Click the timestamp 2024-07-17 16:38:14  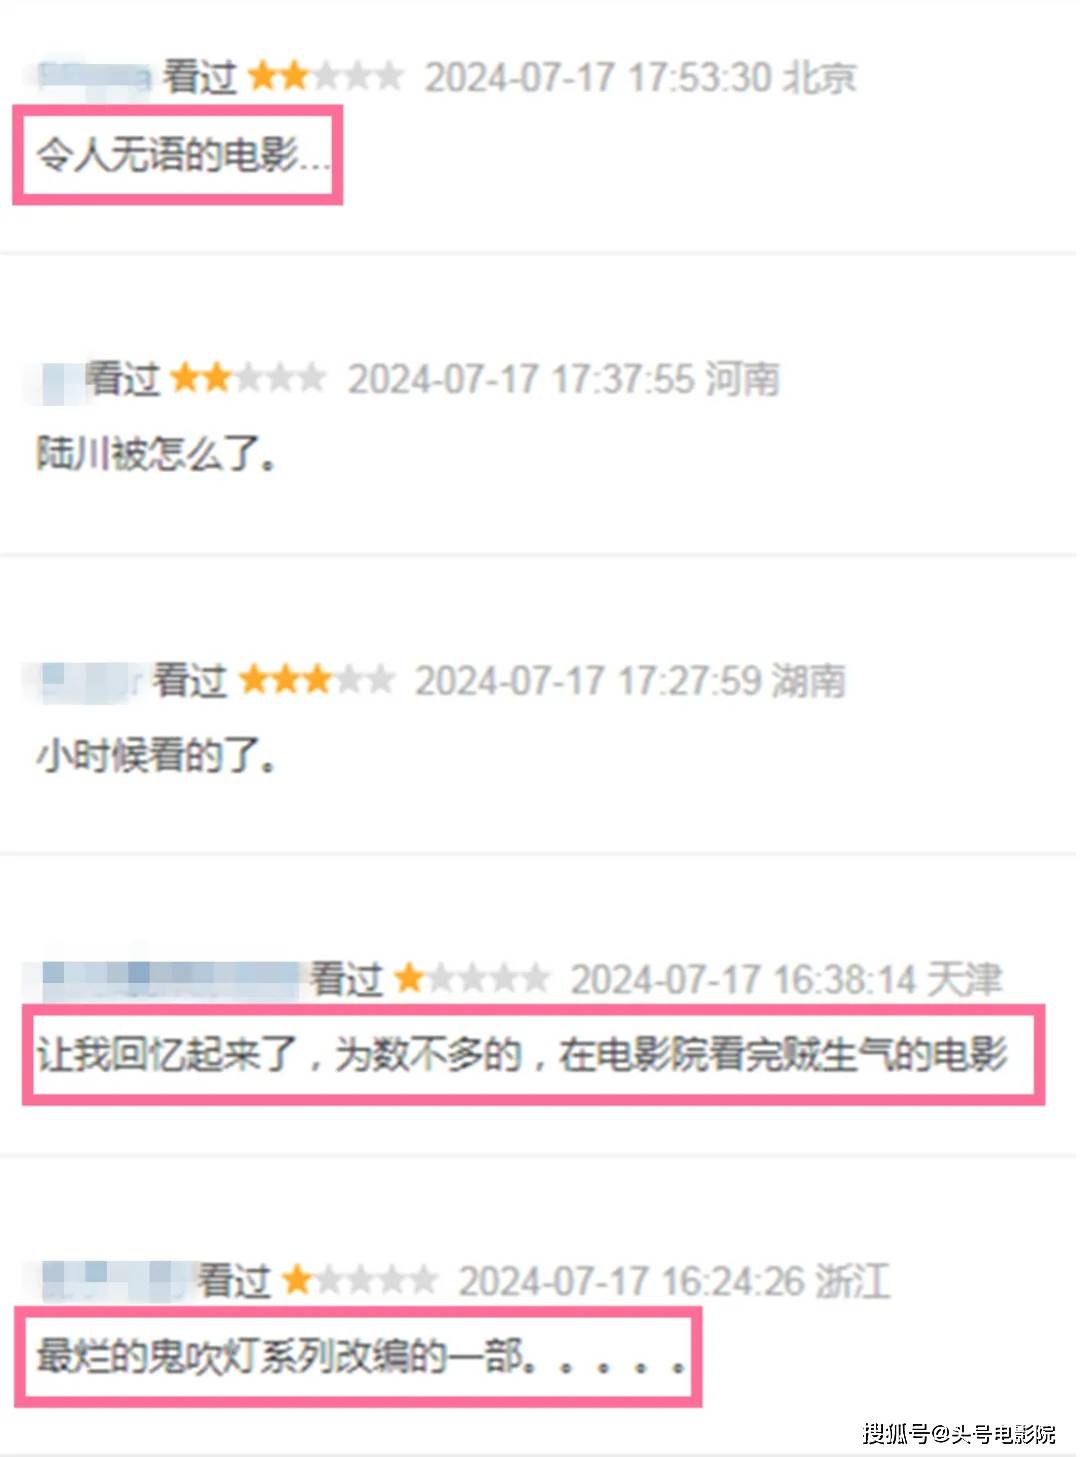pyautogui.click(x=743, y=979)
